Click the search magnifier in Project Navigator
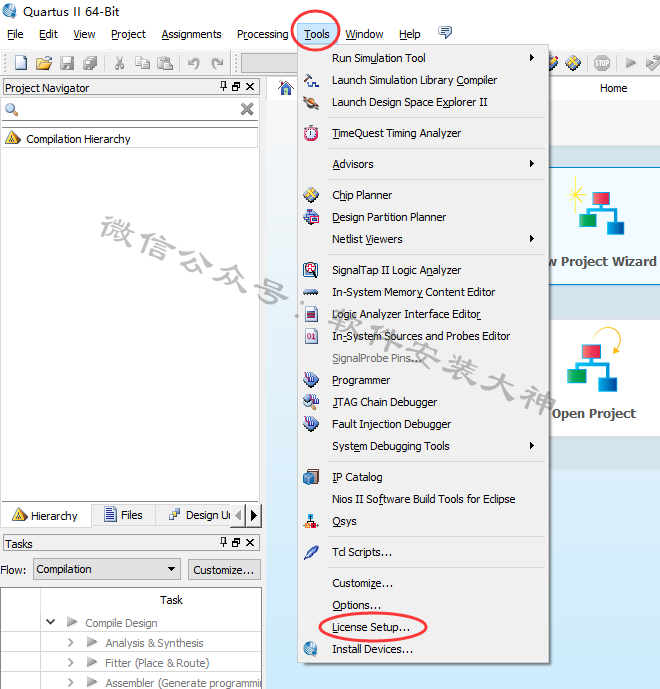Image resolution: width=660 pixels, height=689 pixels. point(11,109)
